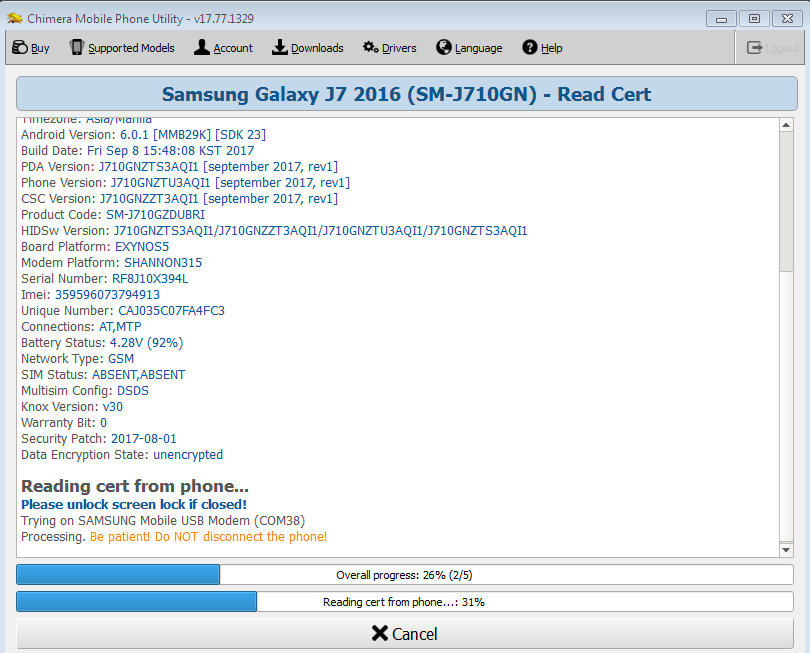Click SIM Status ABSENT,ABSENT value
This screenshot has height=653, width=810.
click(x=138, y=375)
